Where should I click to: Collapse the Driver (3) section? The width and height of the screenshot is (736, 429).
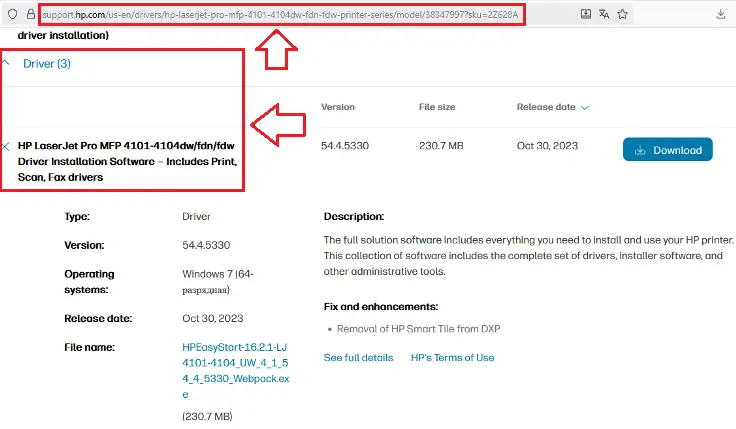tap(6, 63)
